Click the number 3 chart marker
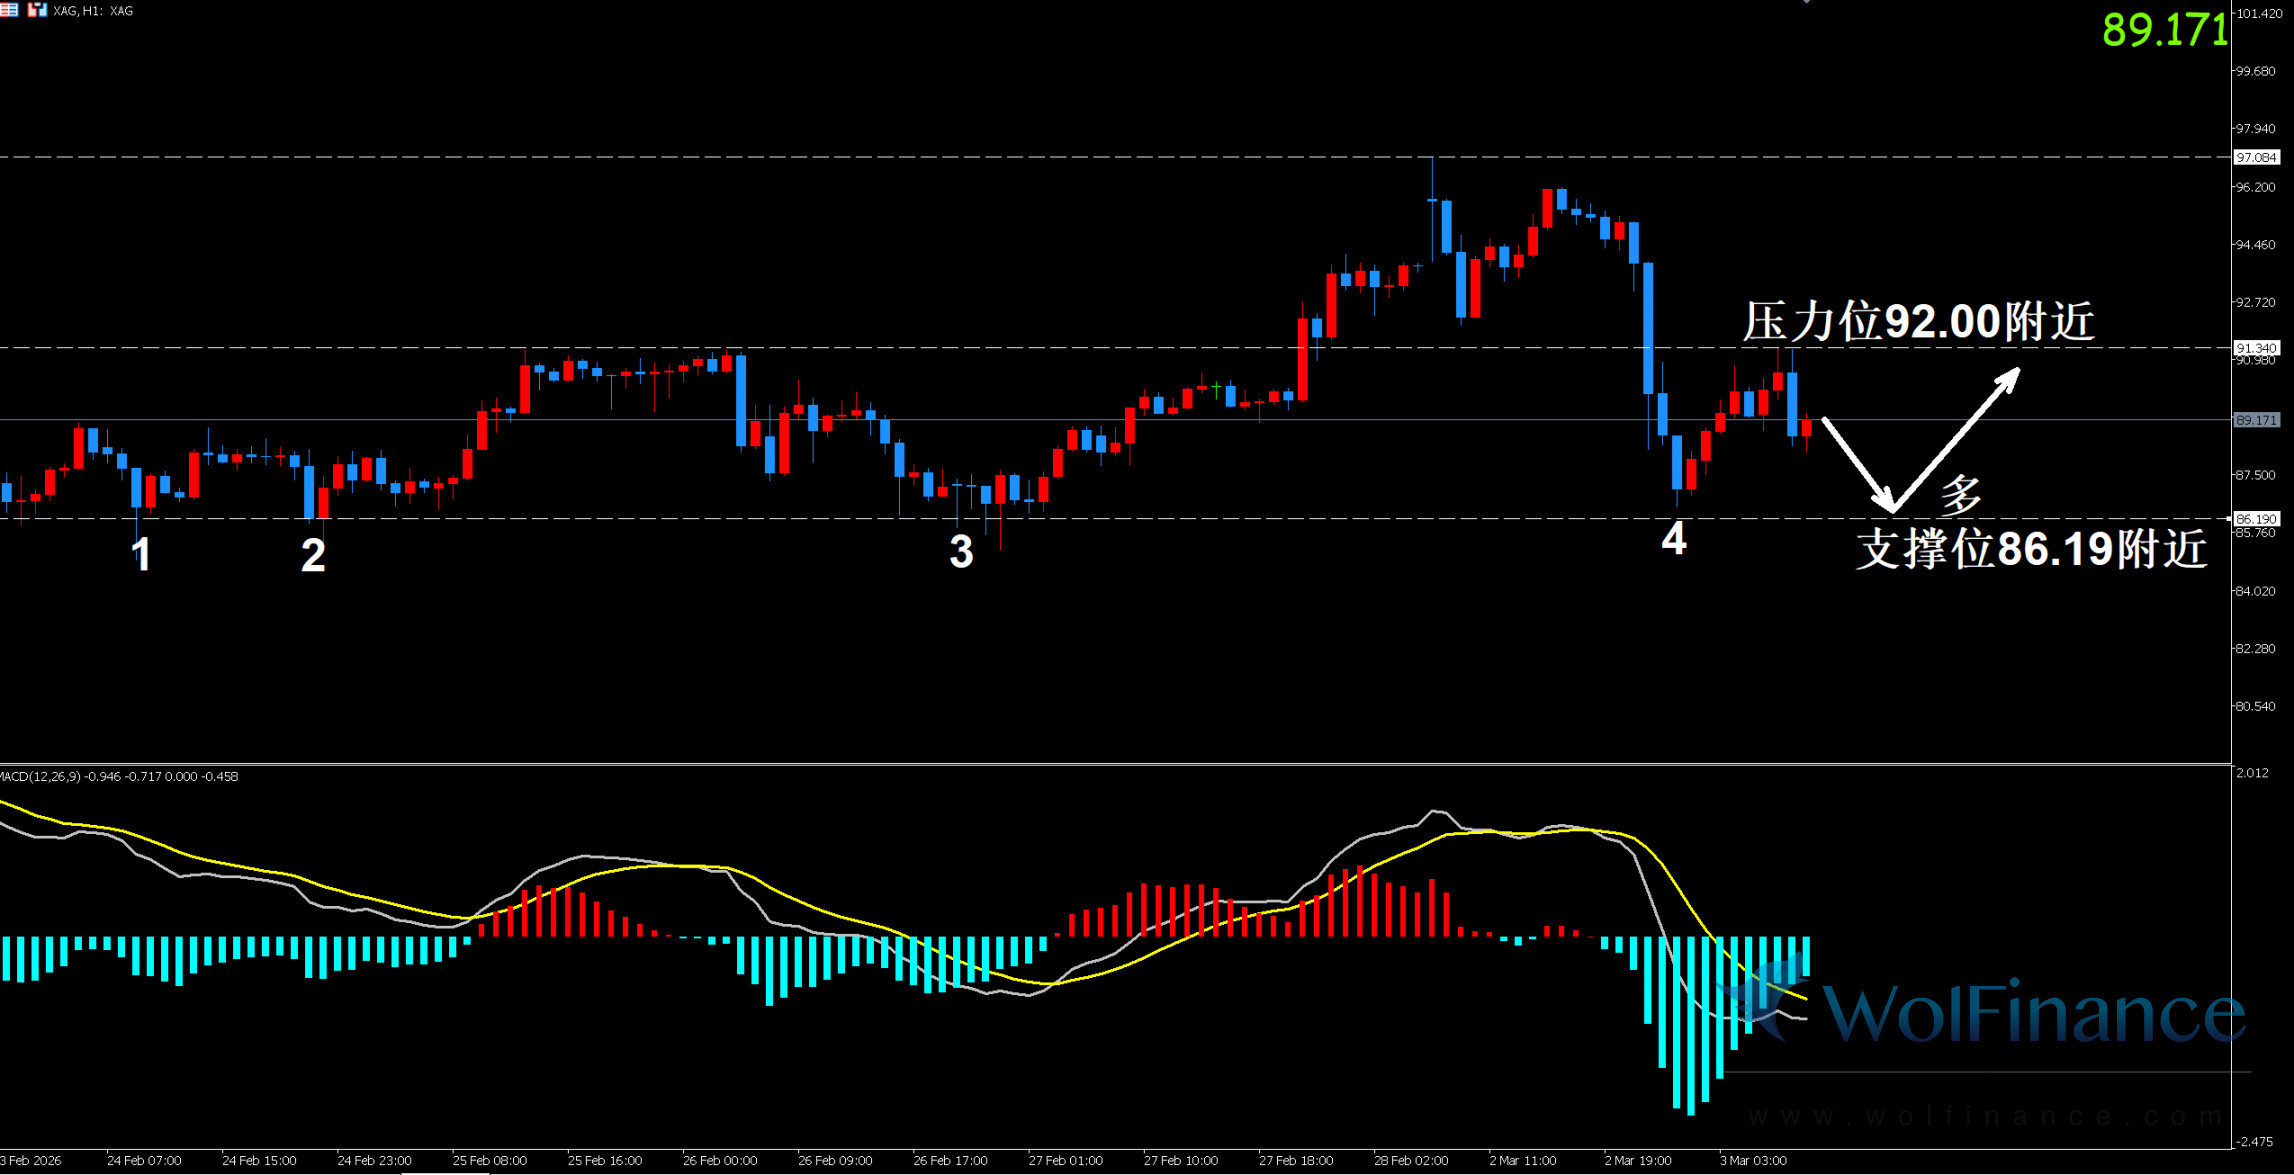The width and height of the screenshot is (2294, 1175). (x=961, y=552)
